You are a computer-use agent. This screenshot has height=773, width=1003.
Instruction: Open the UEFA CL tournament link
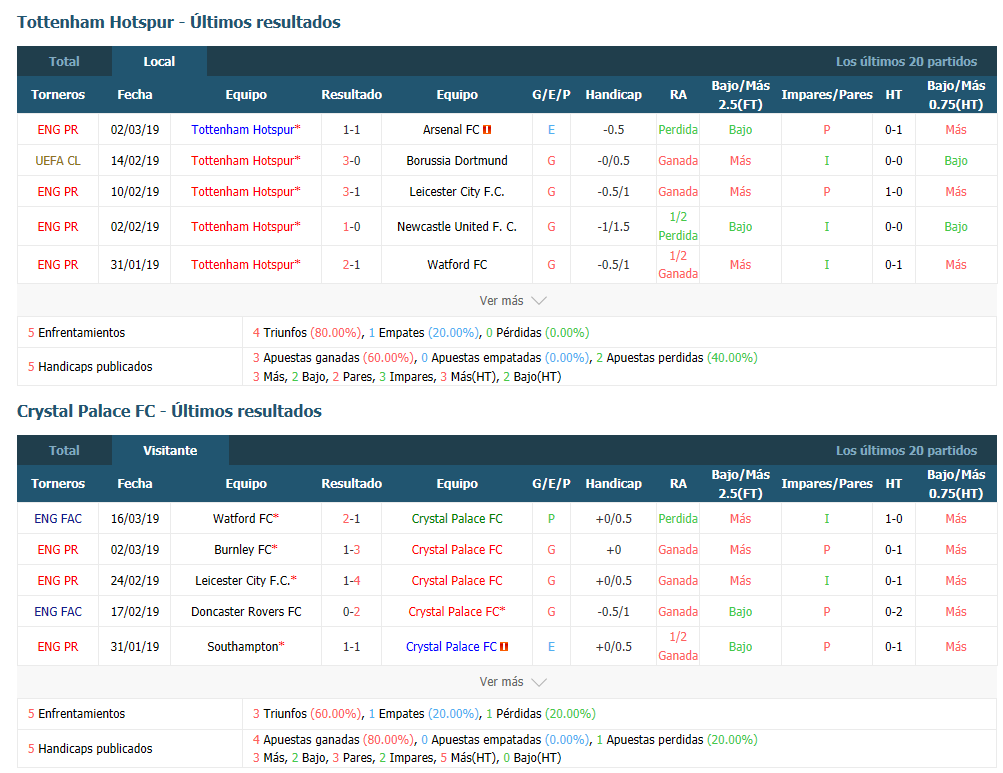(x=58, y=161)
